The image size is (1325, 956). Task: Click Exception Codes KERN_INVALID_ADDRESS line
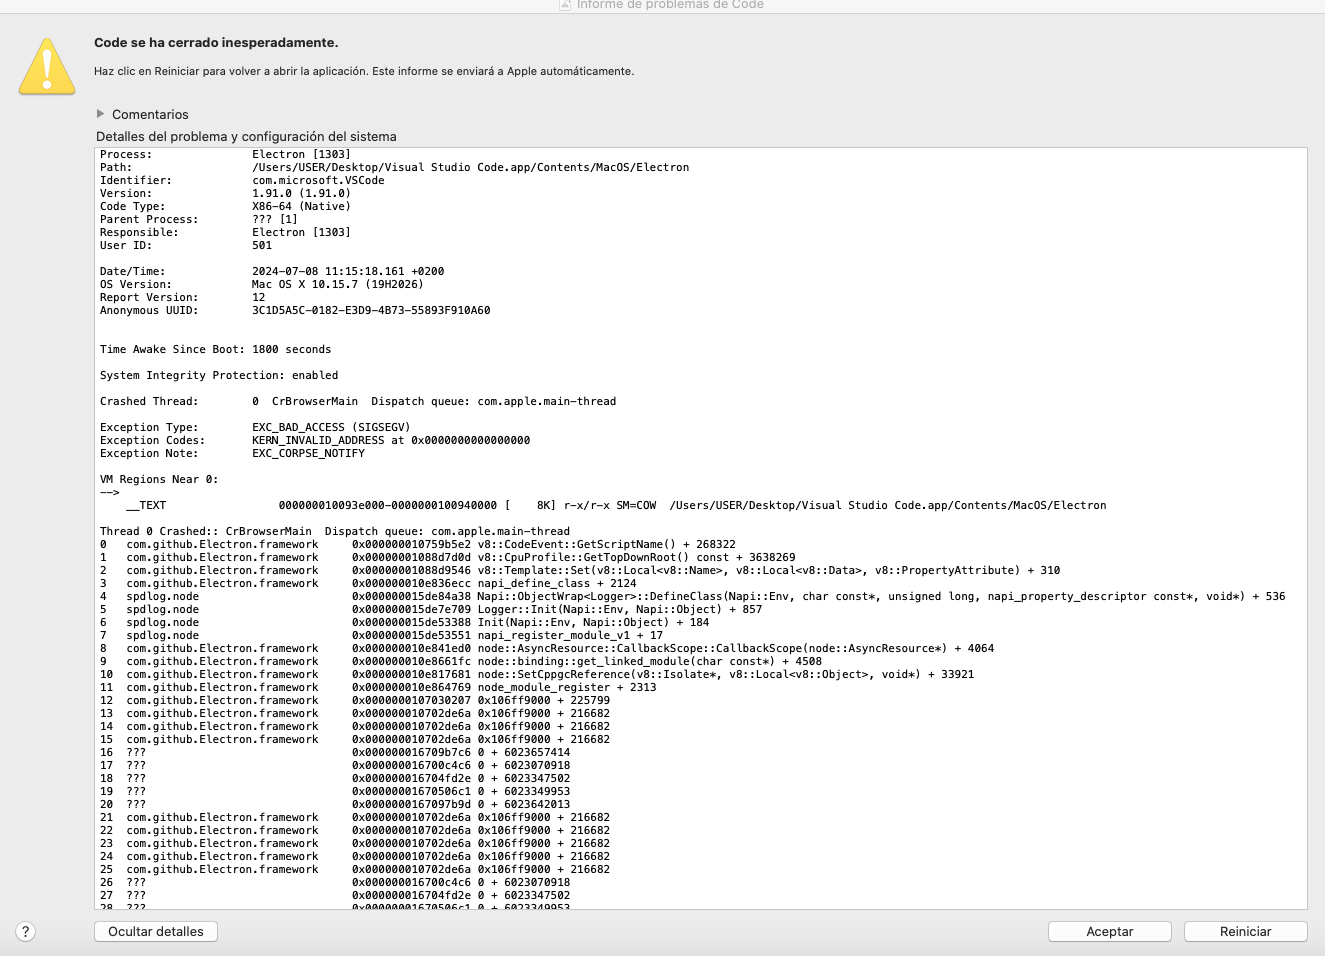(315, 440)
